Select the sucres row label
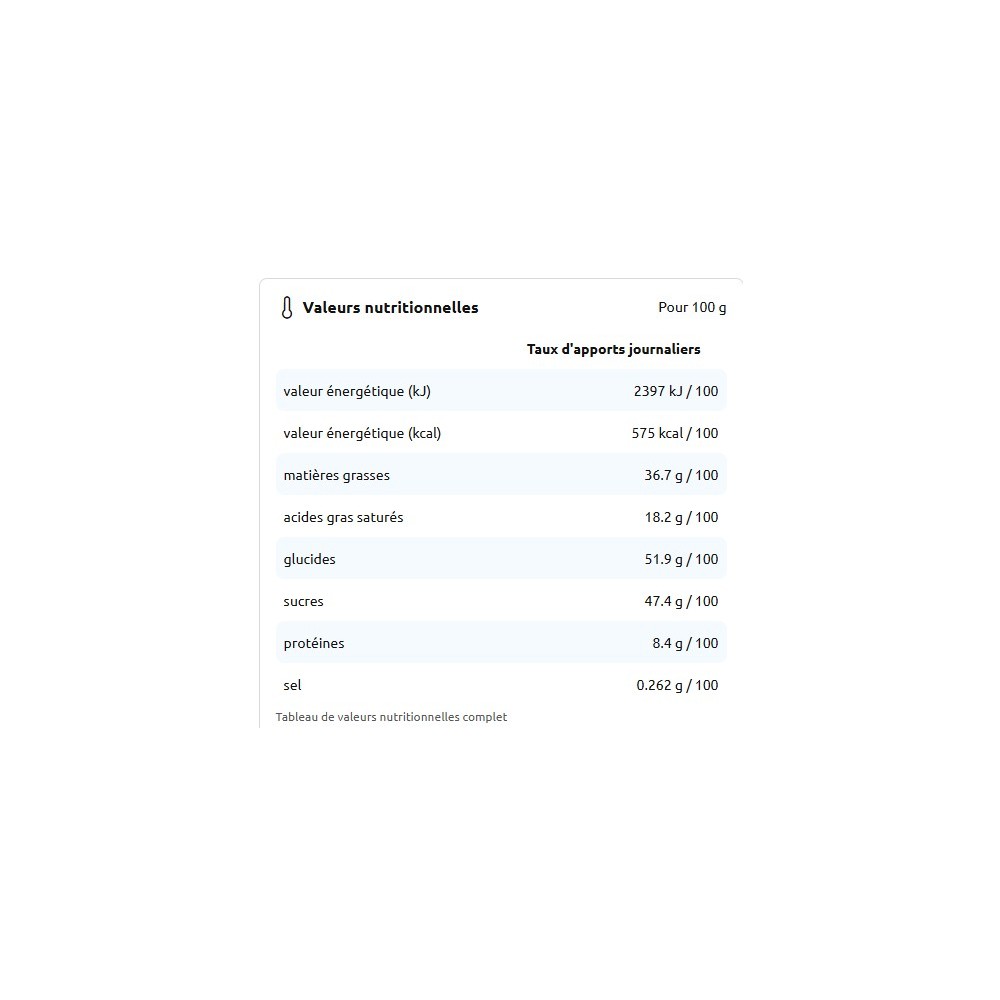Viewport: 1000px width, 1000px height. coord(304,601)
